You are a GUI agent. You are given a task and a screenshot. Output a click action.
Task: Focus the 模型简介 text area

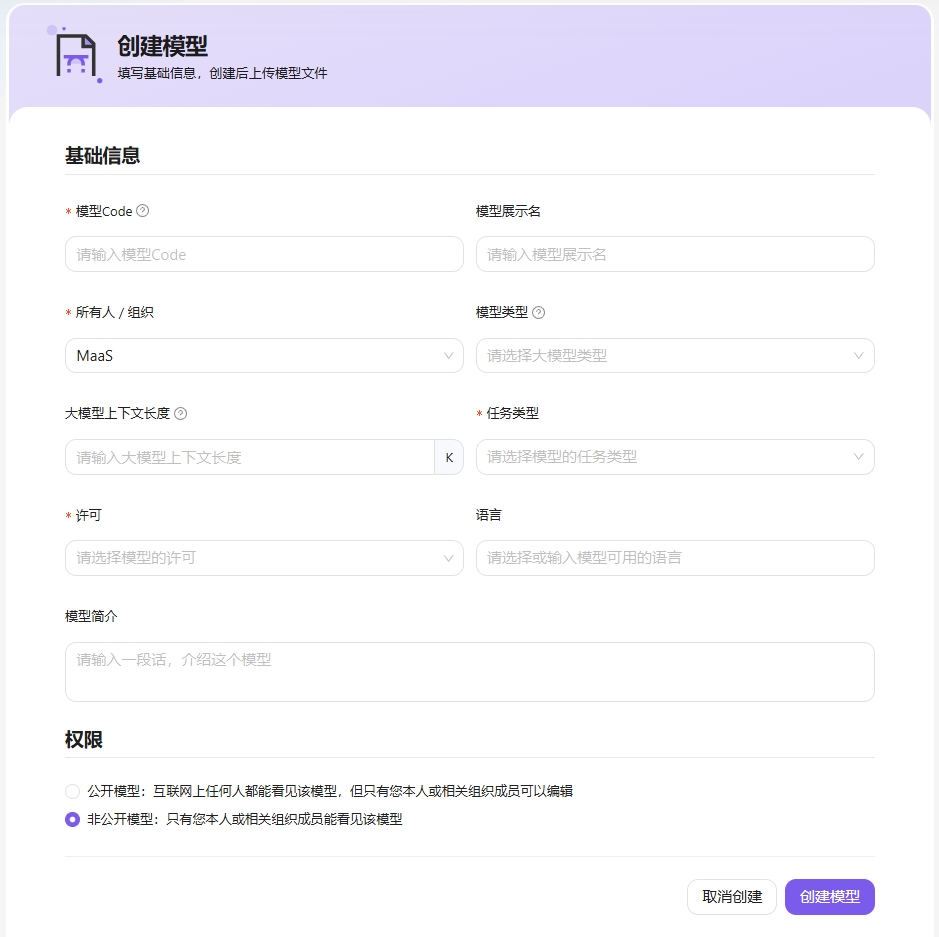point(470,672)
